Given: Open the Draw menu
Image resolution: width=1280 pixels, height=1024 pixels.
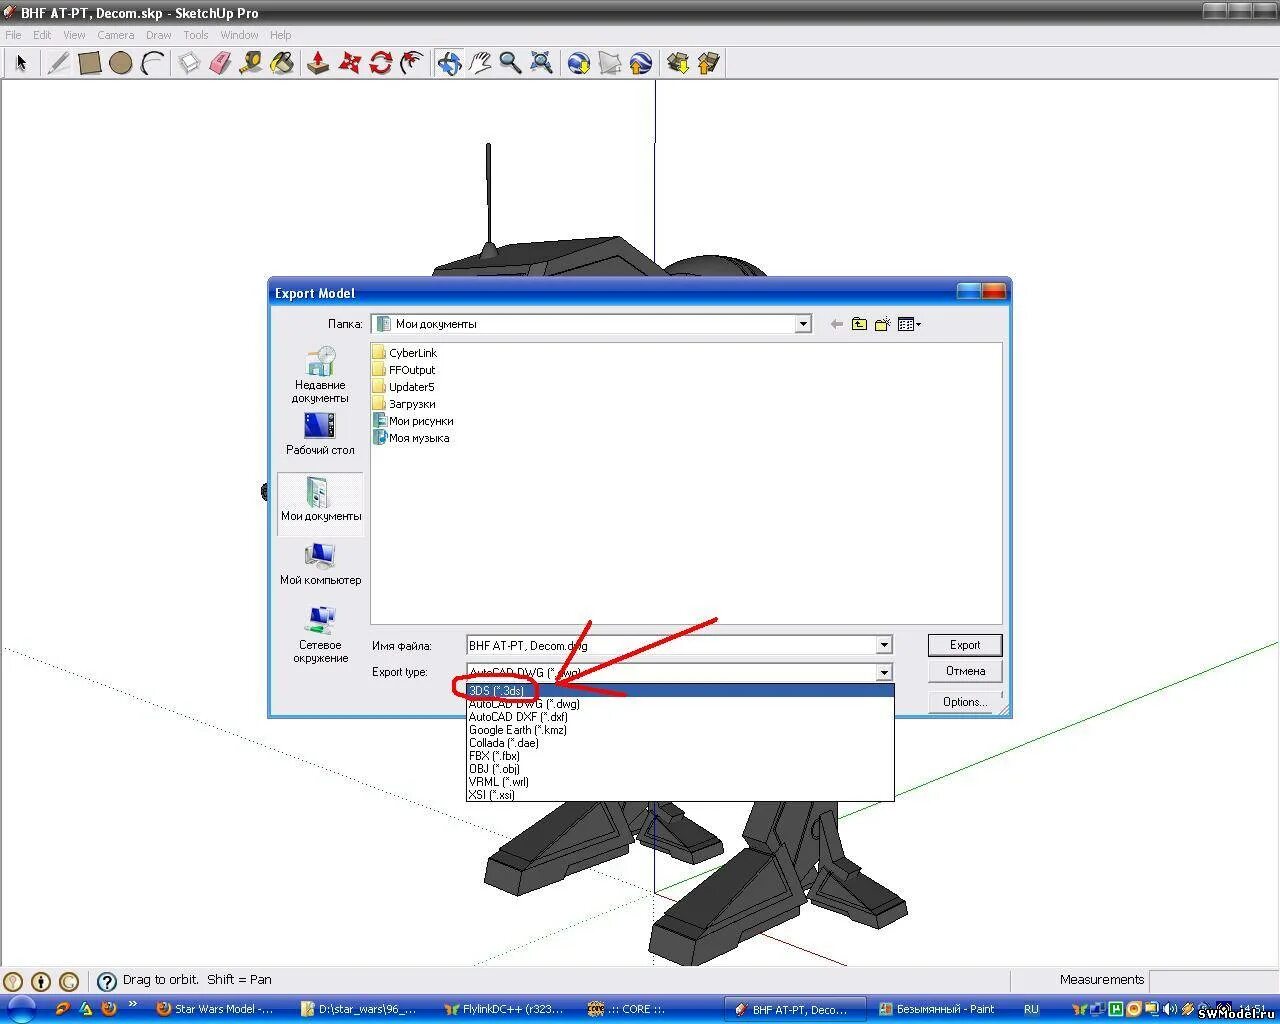Looking at the screenshot, I should click(x=158, y=35).
